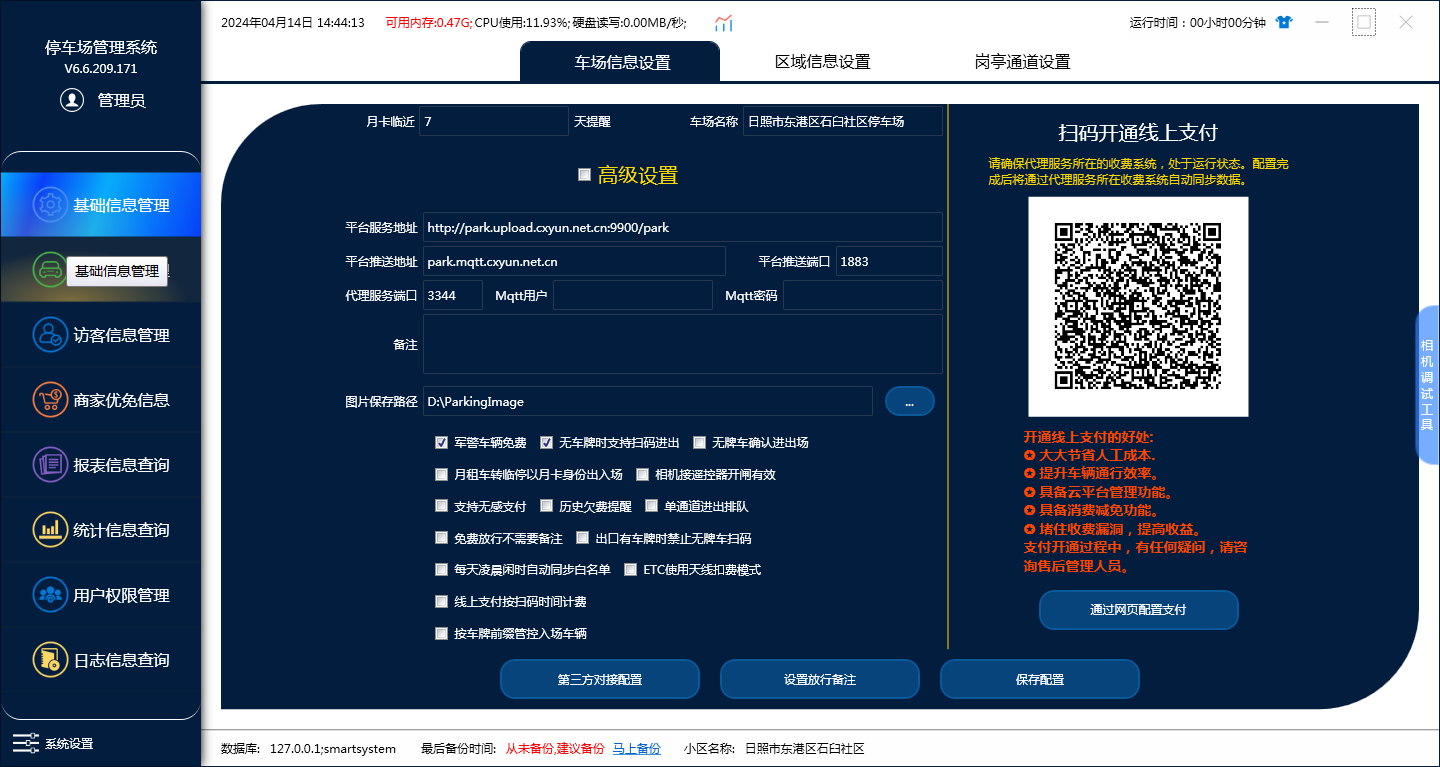The width and height of the screenshot is (1440, 767).
Task: Check 免费放行不需要备注
Action: point(442,538)
